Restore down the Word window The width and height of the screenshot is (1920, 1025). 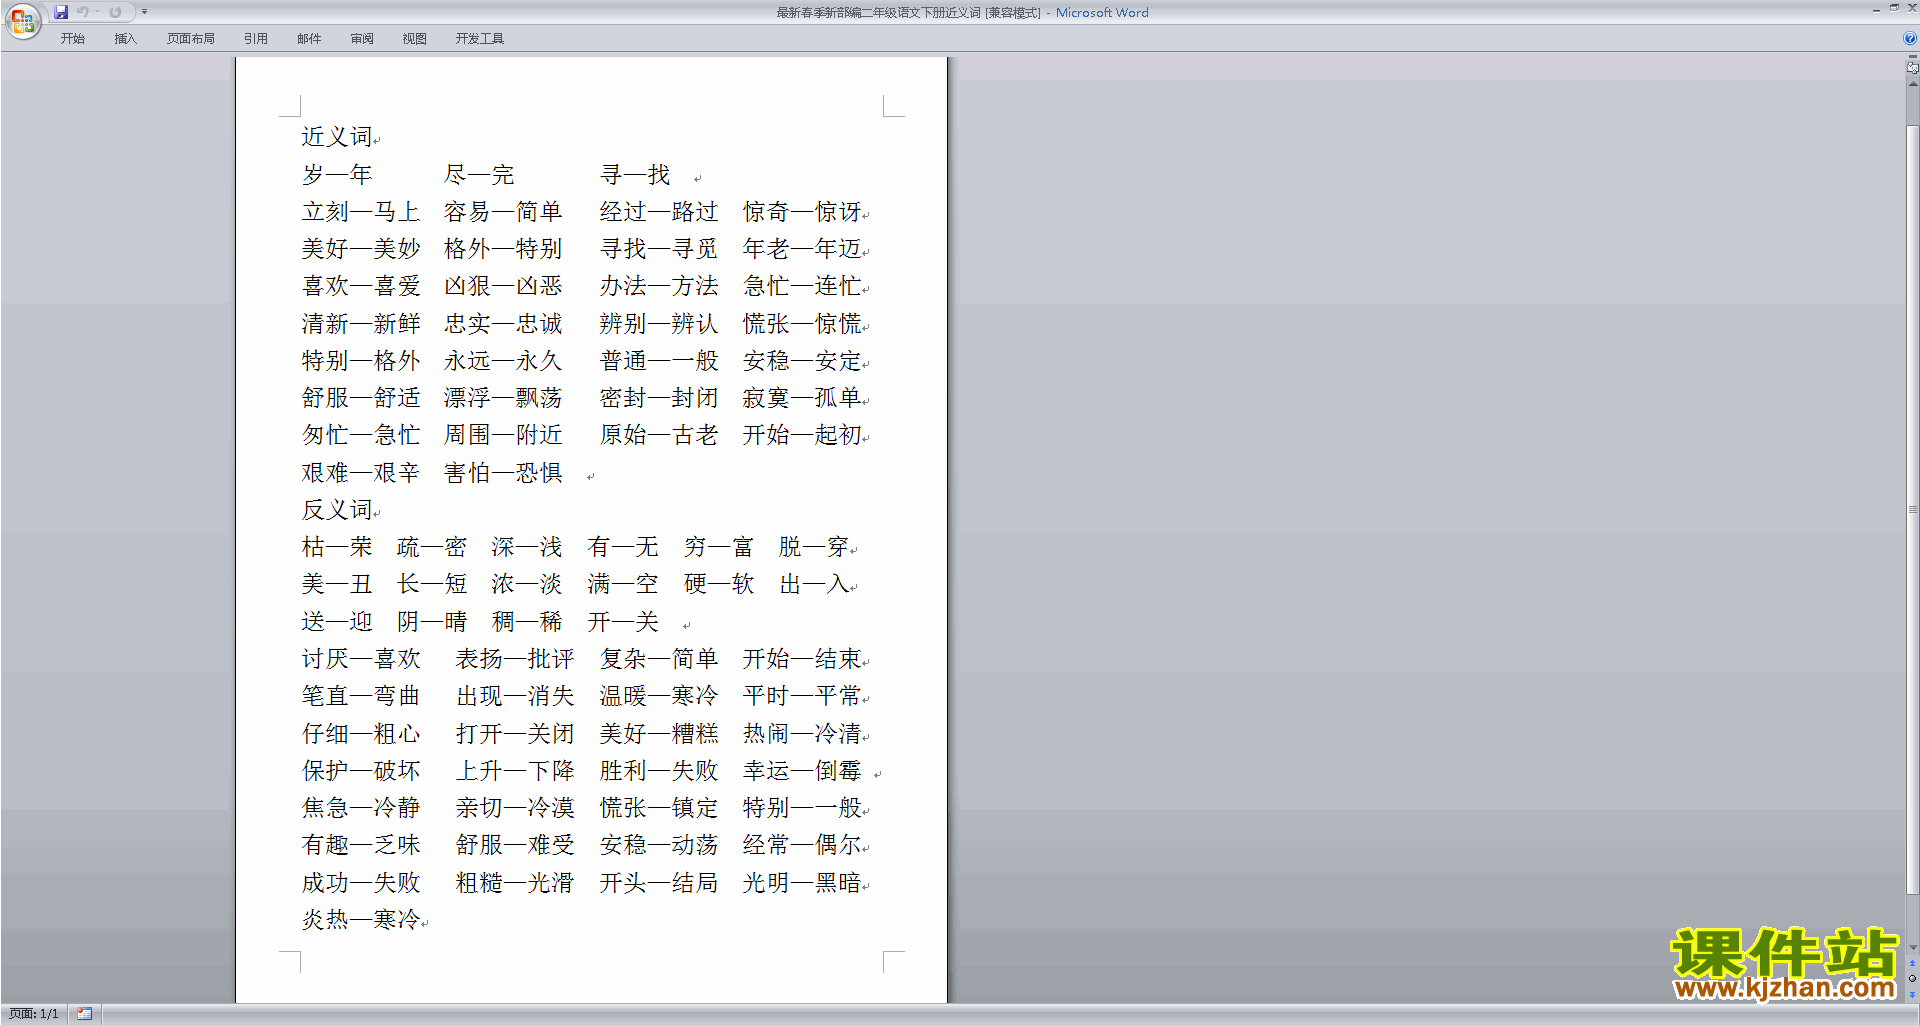point(1894,9)
